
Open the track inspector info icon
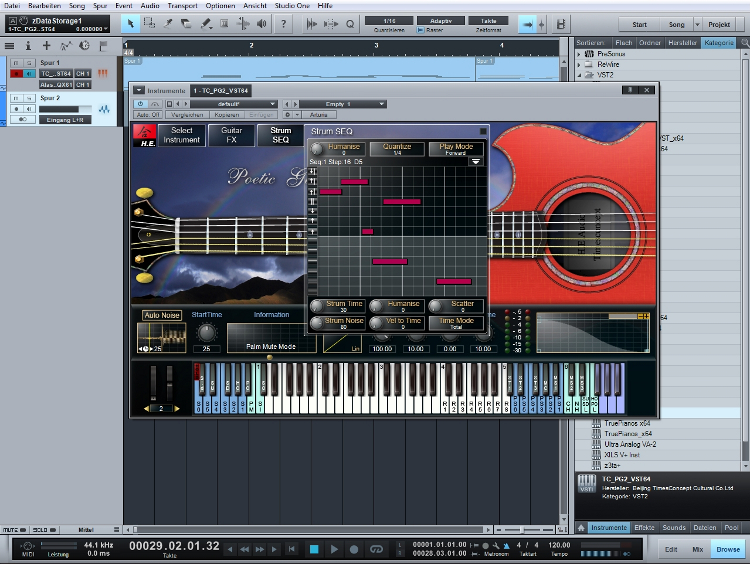[x=28, y=46]
